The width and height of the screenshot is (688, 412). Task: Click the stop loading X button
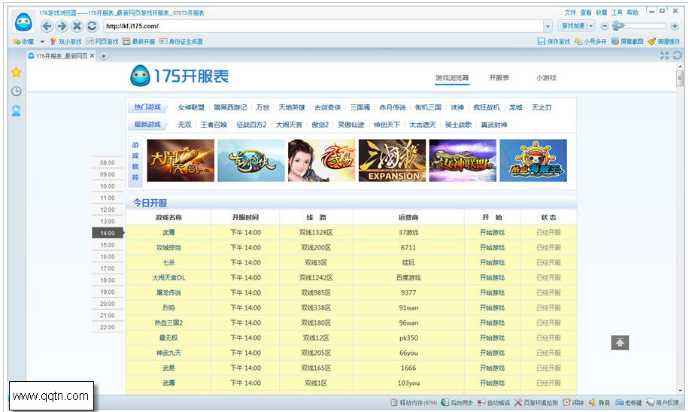tap(77, 26)
